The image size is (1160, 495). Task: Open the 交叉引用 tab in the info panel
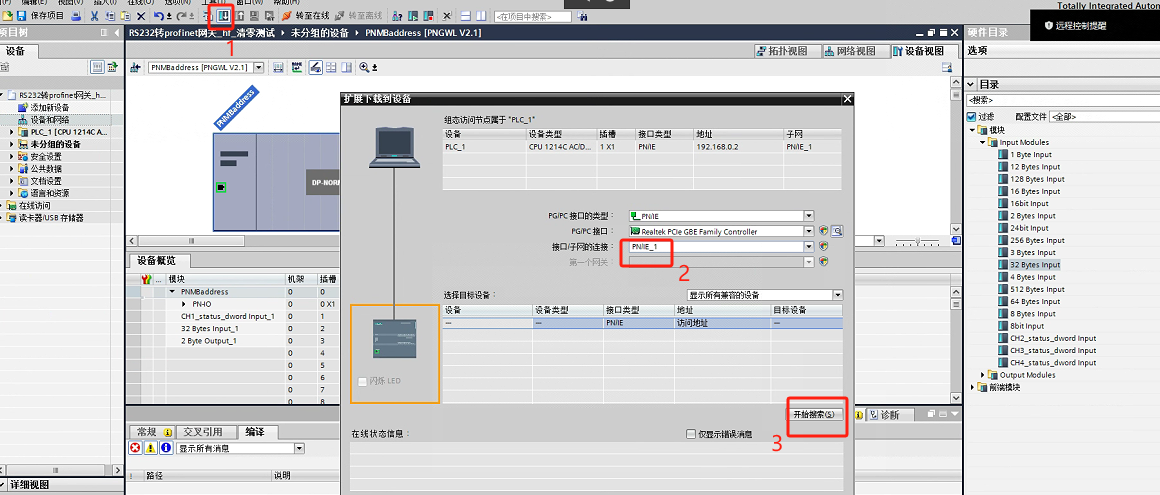[203, 432]
